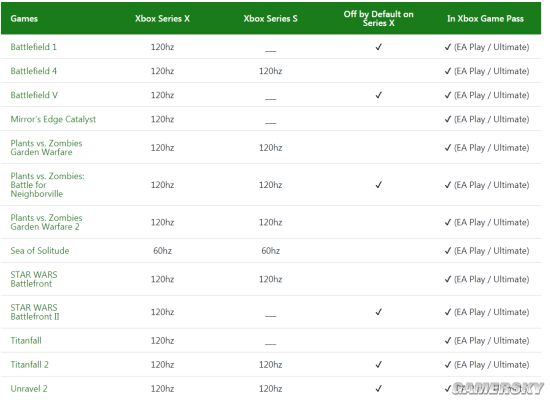Click Sea of Solitude Game Pass checkmark

(x=448, y=251)
